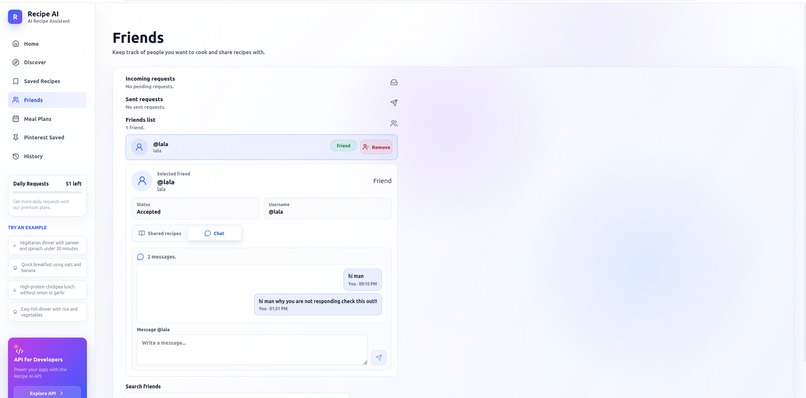Click the @lala avatar in friends list
Screen dimensions: 806x398
139,147
